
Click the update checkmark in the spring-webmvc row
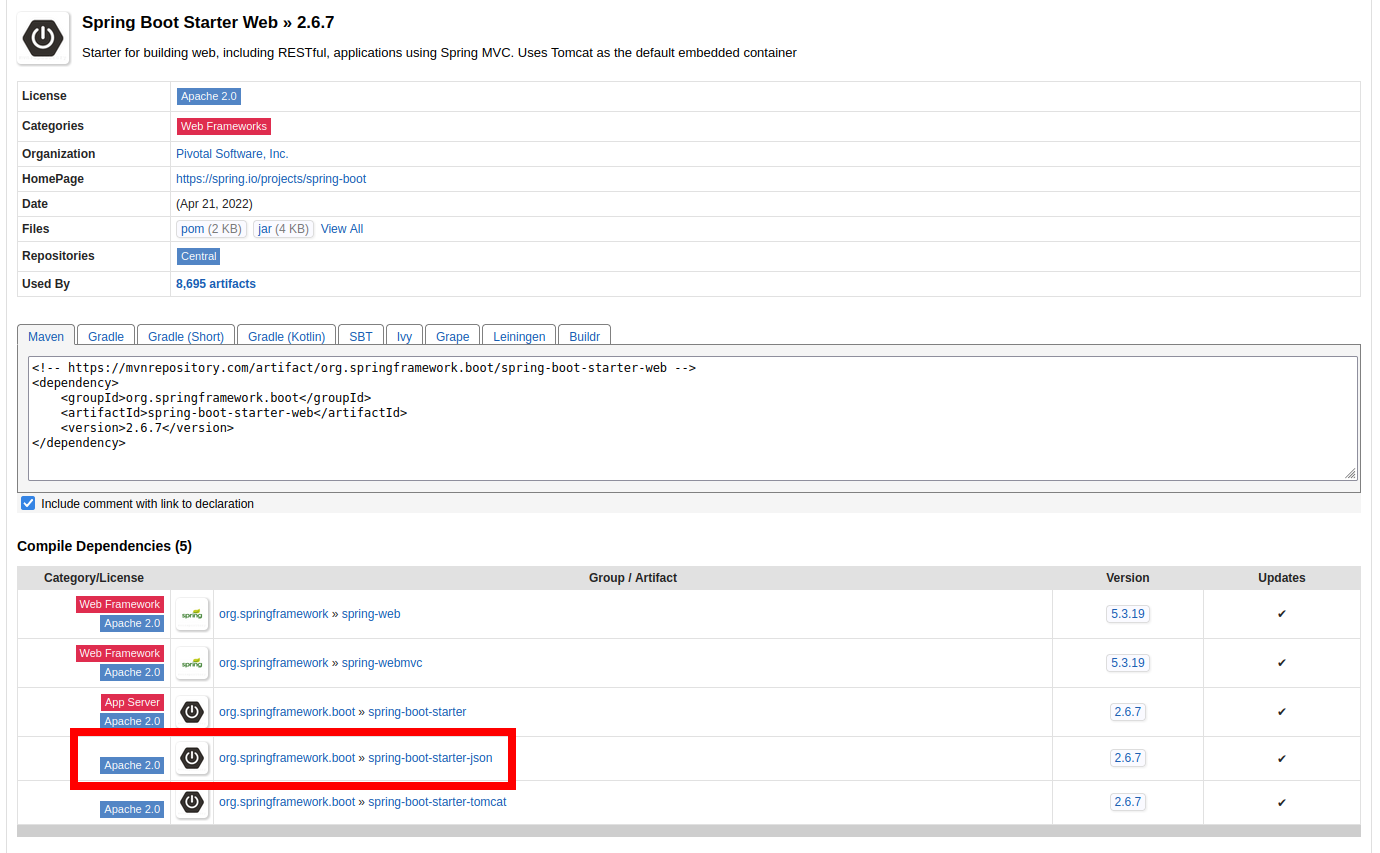1282,663
